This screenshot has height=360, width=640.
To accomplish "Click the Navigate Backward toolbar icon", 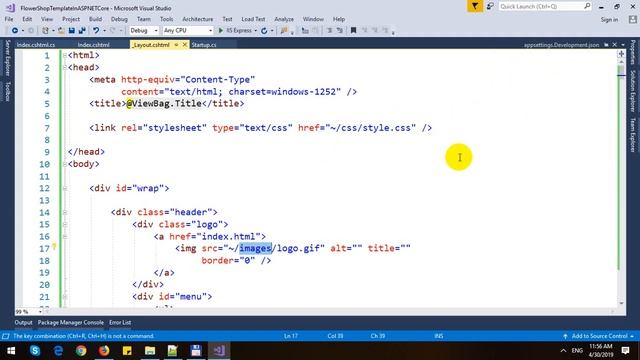I will [x=15, y=31].
